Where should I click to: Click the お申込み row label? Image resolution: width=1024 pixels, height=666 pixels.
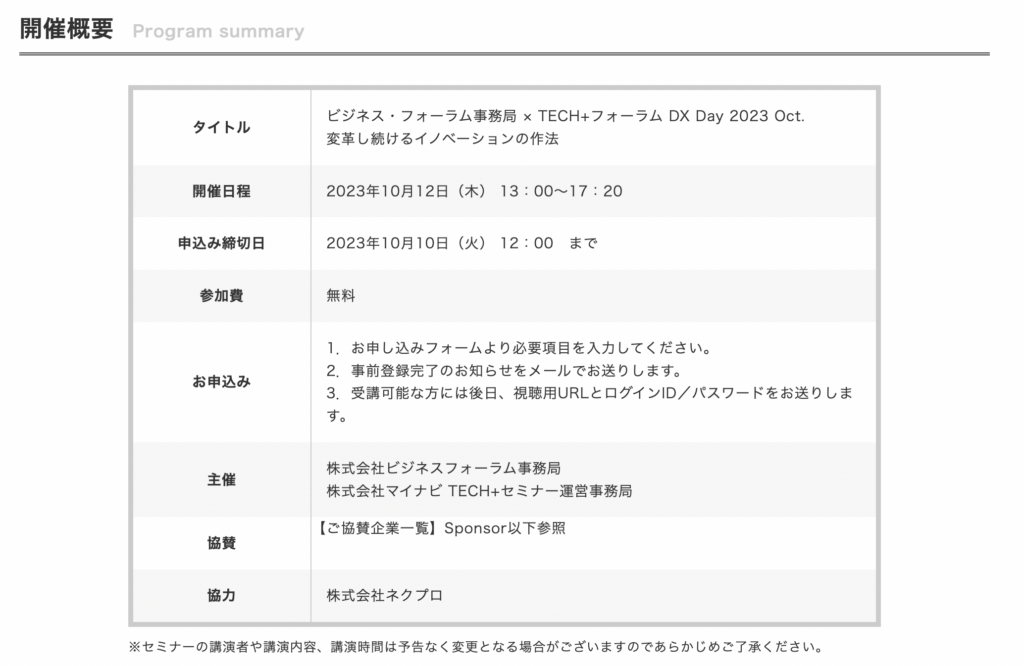pyautogui.click(x=221, y=382)
